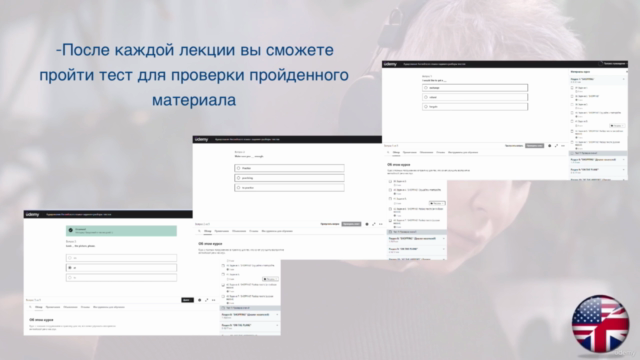Click skip question link in middle screenshot
This screenshot has width=640, height=360.
[330, 224]
